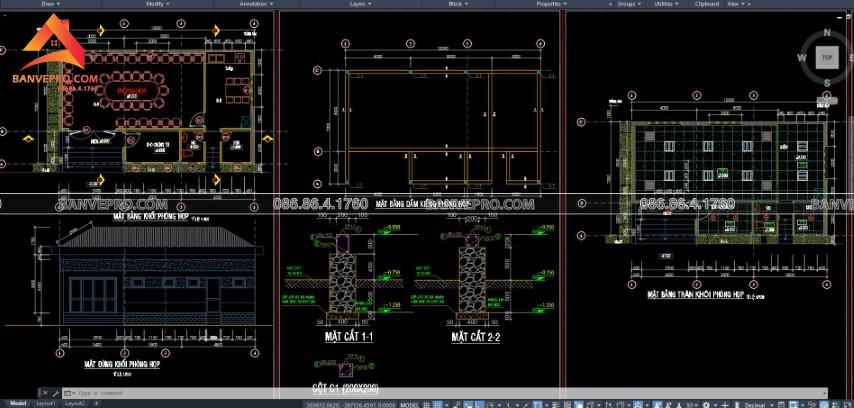Screen dimensions: 854x408
Task: Click annotation monitor plus icon
Action: tap(724, 405)
